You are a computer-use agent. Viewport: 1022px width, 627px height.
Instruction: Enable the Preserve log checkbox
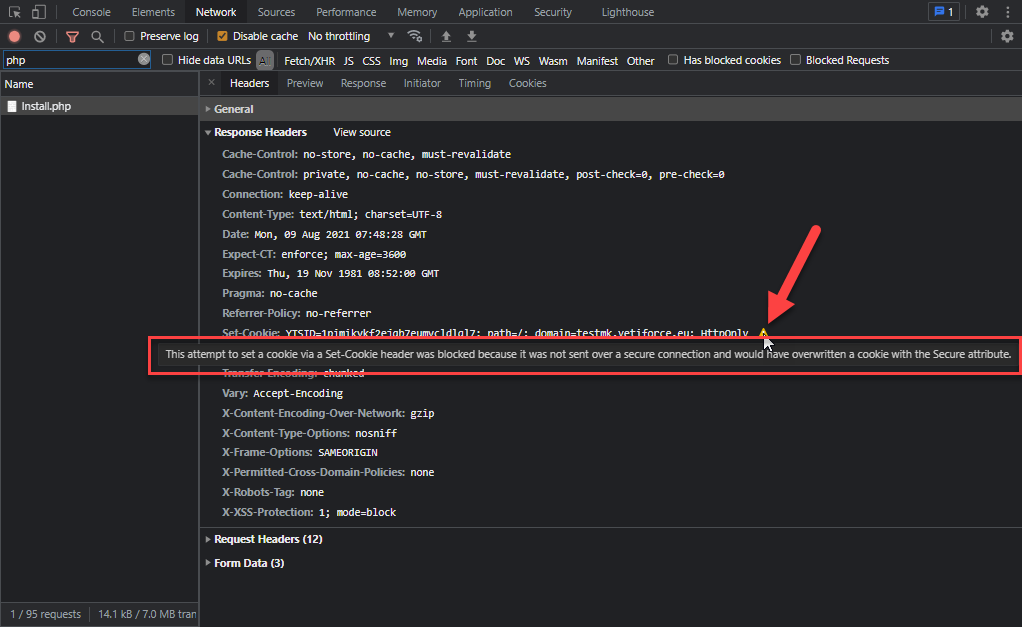pyautogui.click(x=130, y=36)
